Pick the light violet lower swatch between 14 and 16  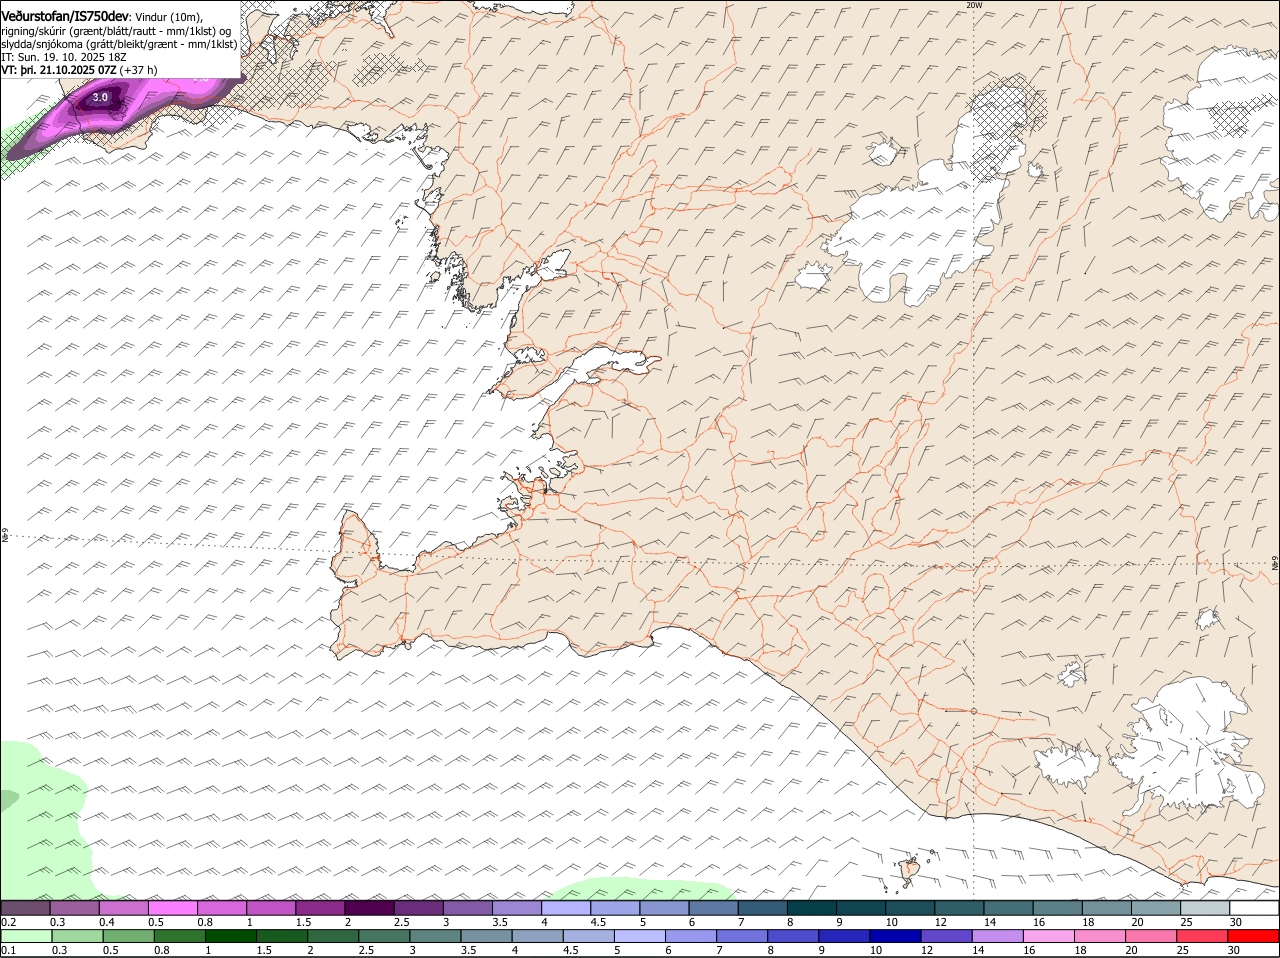[x=997, y=936]
